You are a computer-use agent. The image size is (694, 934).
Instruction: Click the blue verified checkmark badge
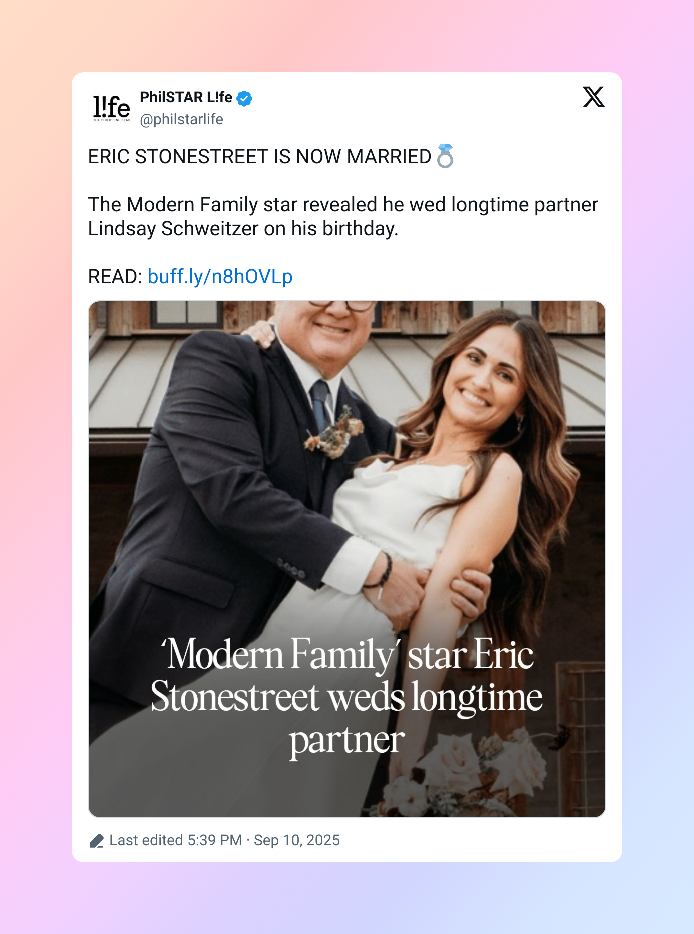pyautogui.click(x=244, y=98)
